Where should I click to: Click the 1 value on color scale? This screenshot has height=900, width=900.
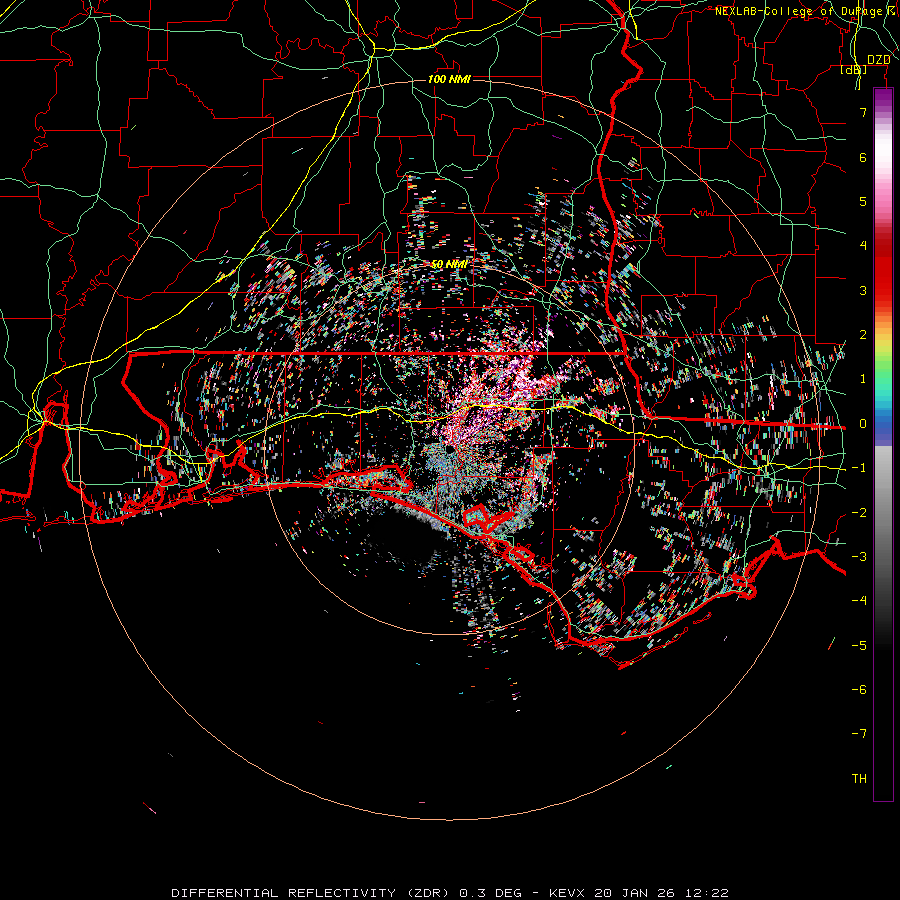click(863, 379)
